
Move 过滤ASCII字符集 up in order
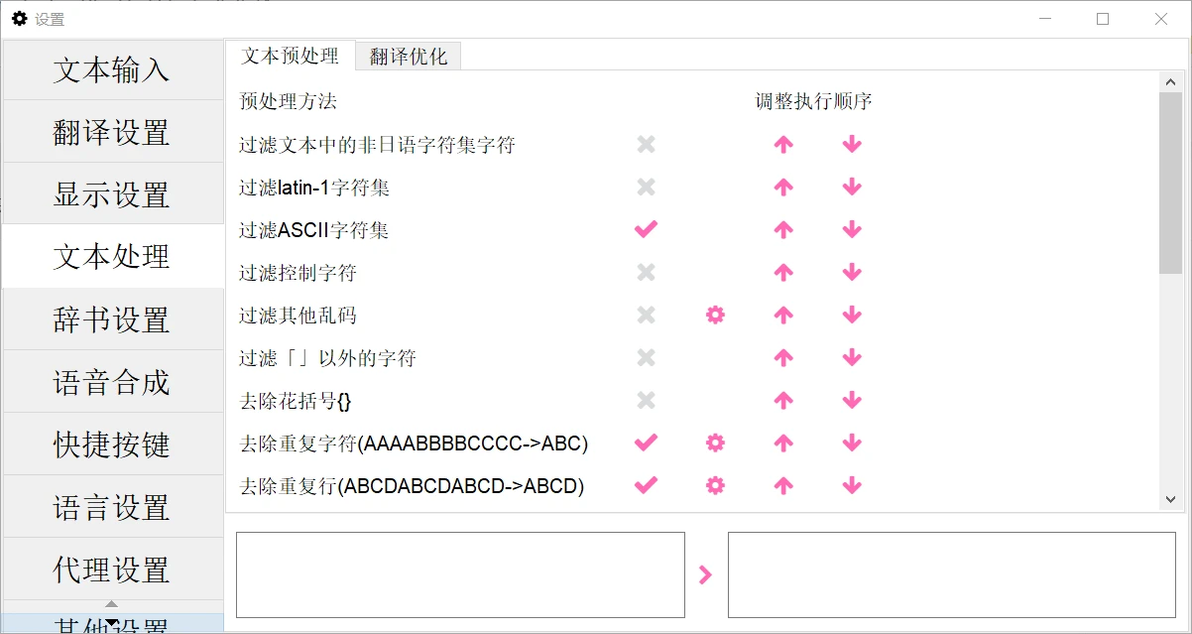point(783,230)
